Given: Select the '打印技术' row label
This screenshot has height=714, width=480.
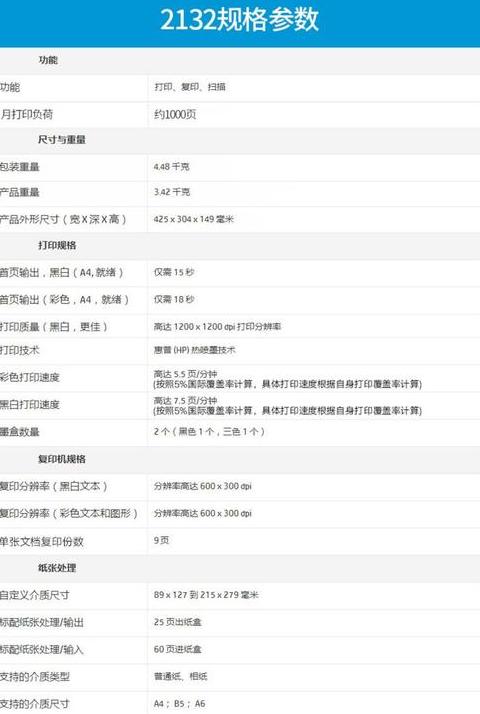Looking at the screenshot, I should point(20,350).
